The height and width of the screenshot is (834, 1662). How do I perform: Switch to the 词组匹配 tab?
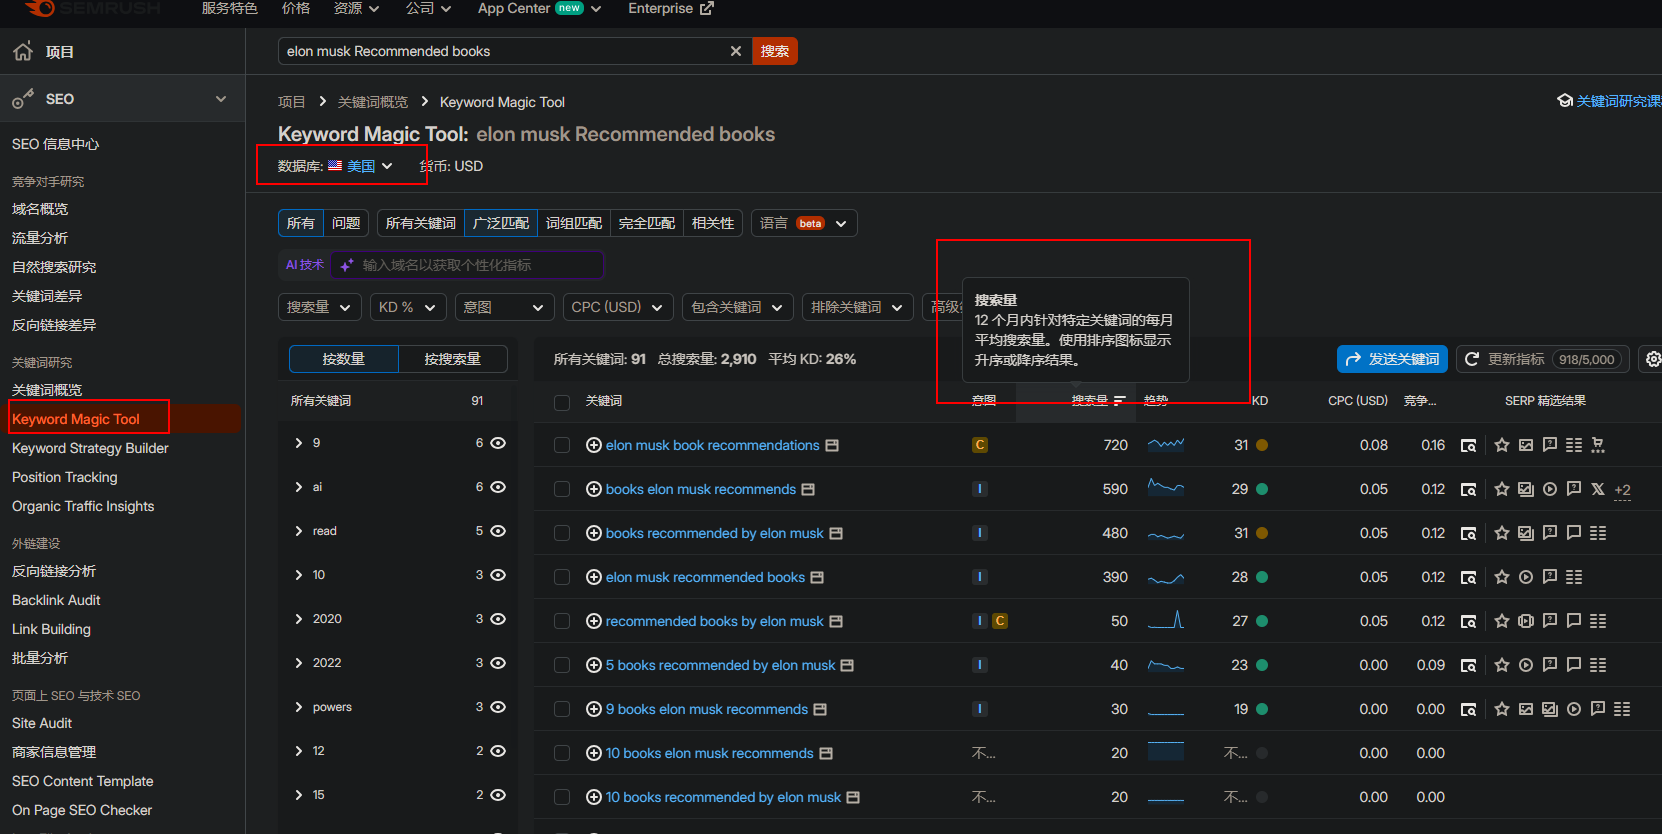573,223
